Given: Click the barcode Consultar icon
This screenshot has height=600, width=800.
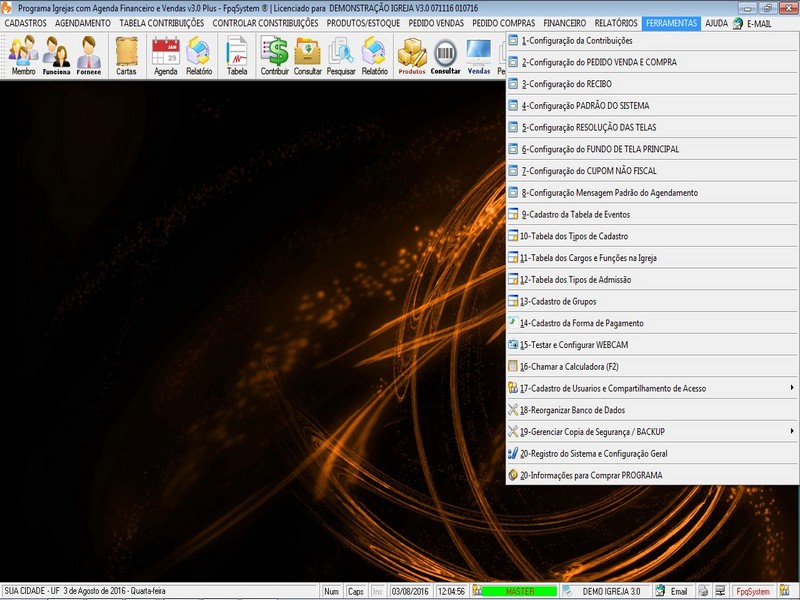Looking at the screenshot, I should click(x=445, y=55).
